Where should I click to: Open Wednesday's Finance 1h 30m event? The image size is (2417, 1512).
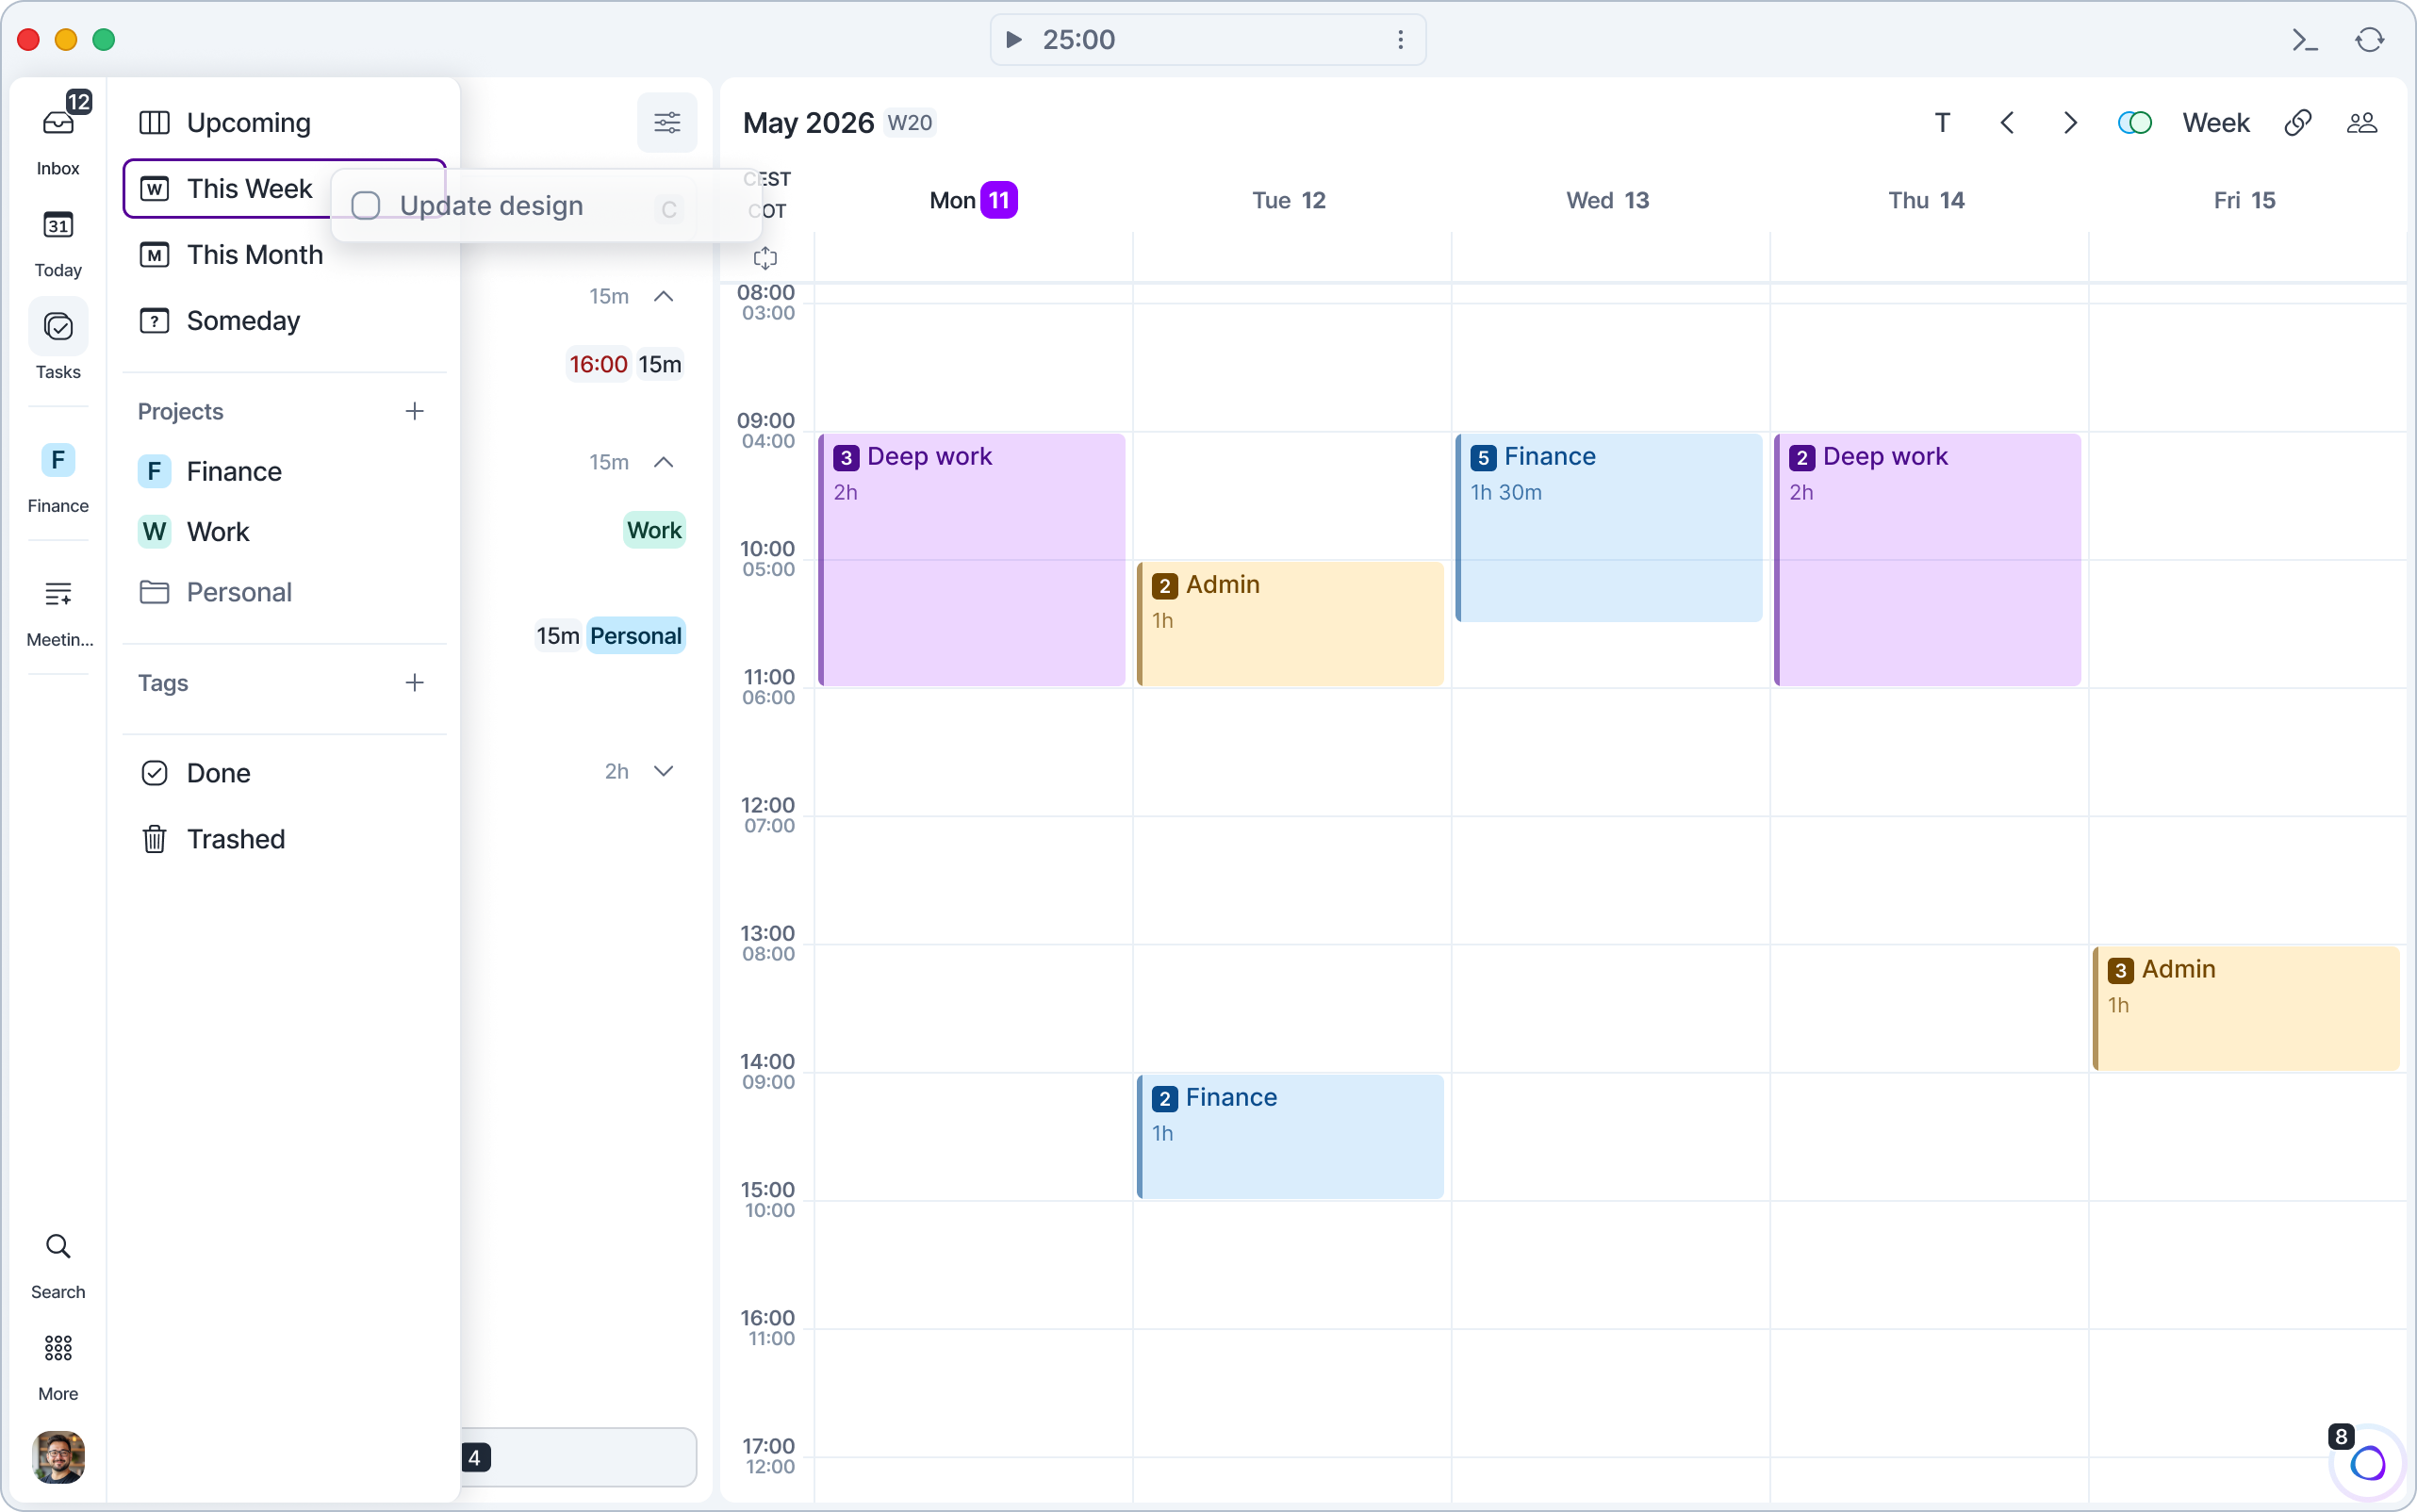coord(1609,528)
